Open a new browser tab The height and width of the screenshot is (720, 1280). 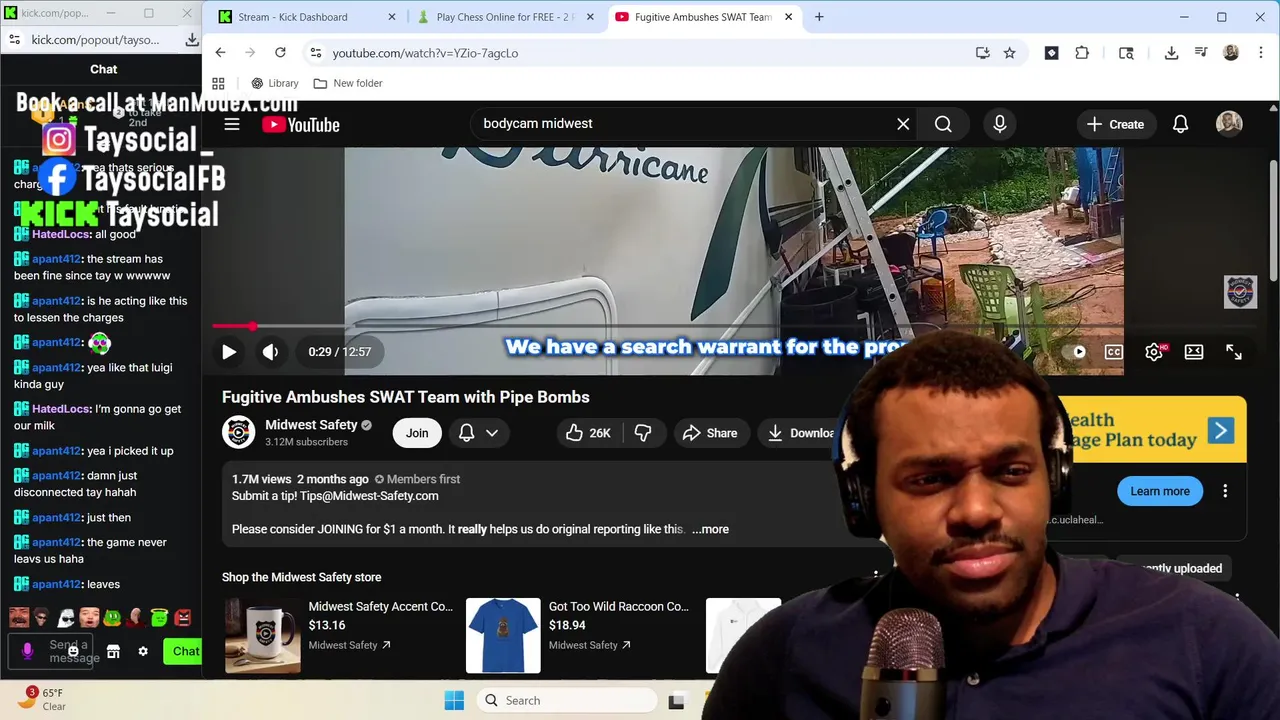pos(819,17)
